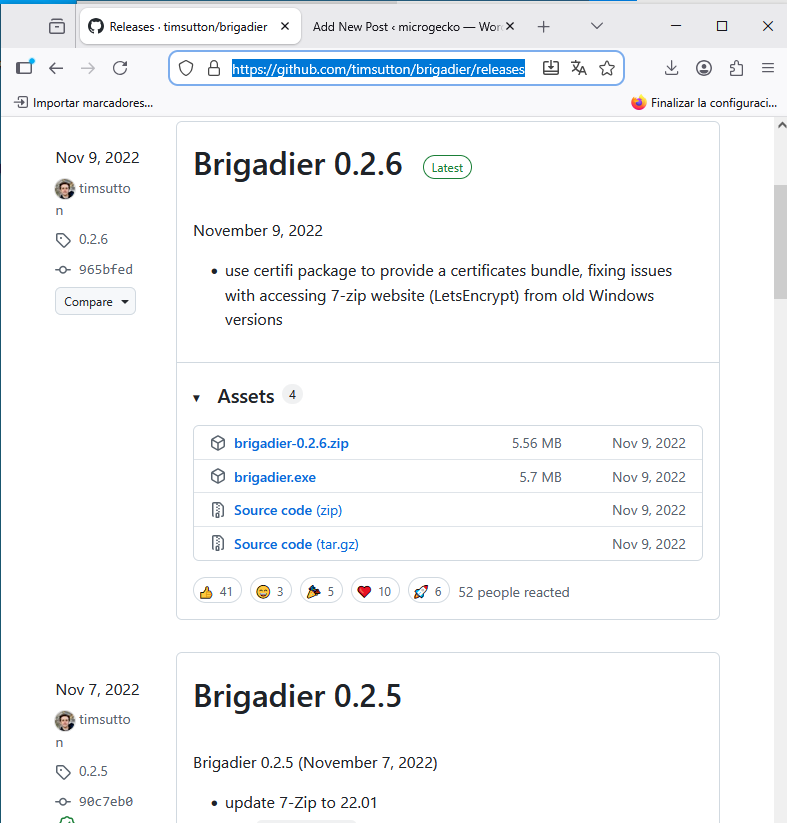Click the page vertical scrollbar thumb

(780, 240)
